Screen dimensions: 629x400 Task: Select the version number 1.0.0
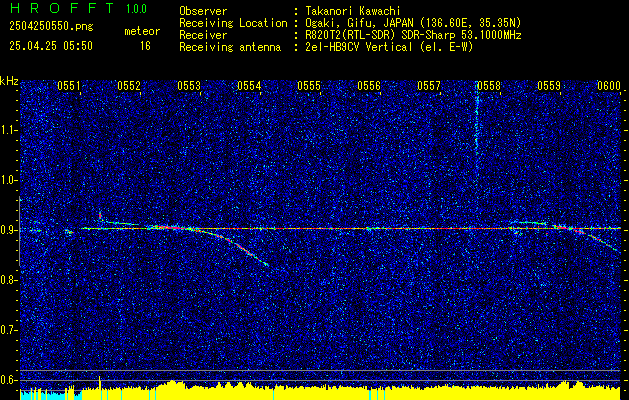[x=136, y=9]
